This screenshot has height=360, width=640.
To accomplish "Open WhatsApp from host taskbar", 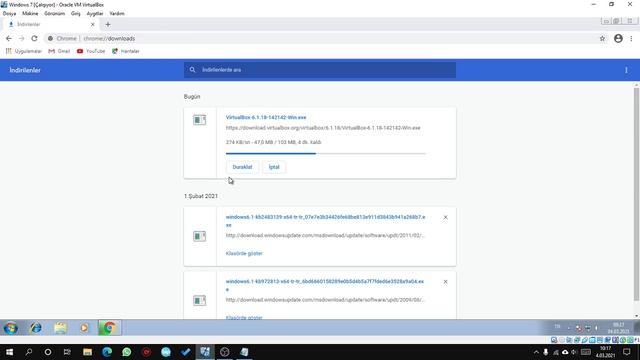I will (x=127, y=352).
